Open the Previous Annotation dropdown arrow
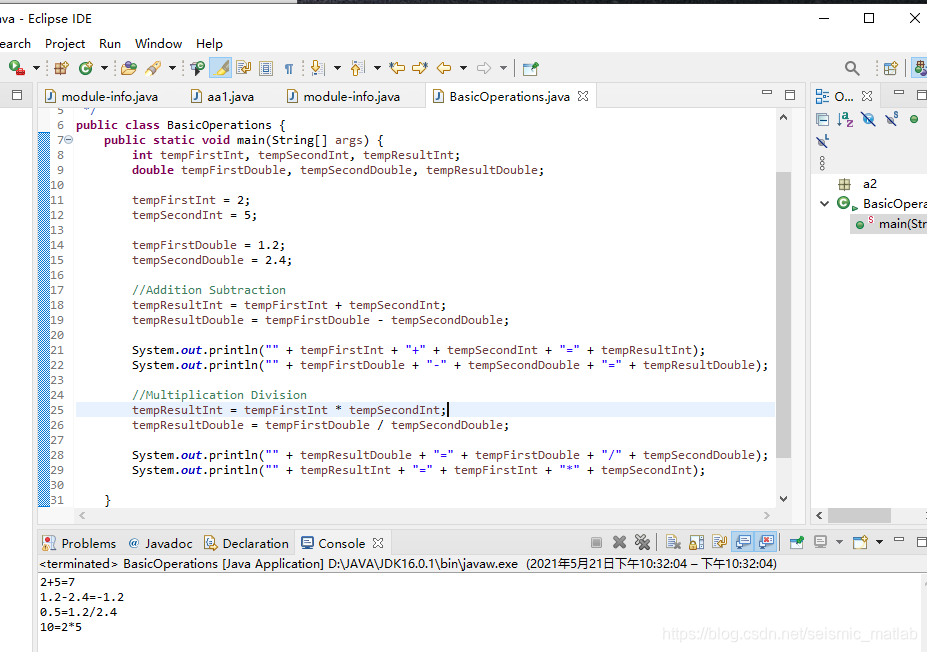This screenshot has height=652, width=927. tap(377, 68)
